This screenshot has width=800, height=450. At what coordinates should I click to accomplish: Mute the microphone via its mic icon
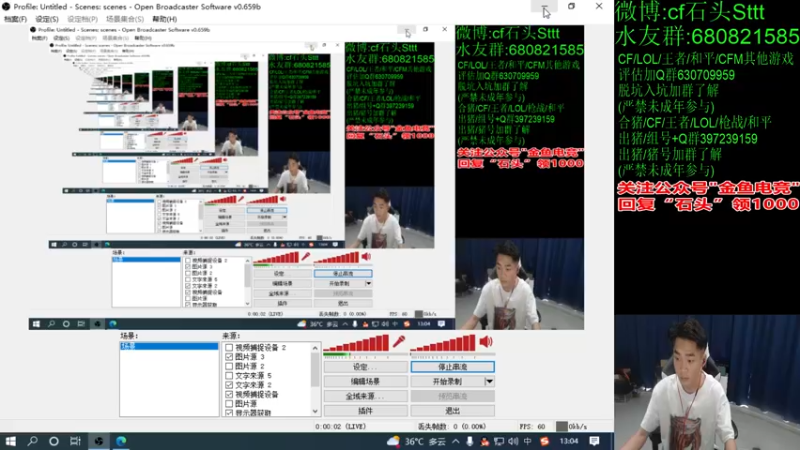click(x=398, y=342)
